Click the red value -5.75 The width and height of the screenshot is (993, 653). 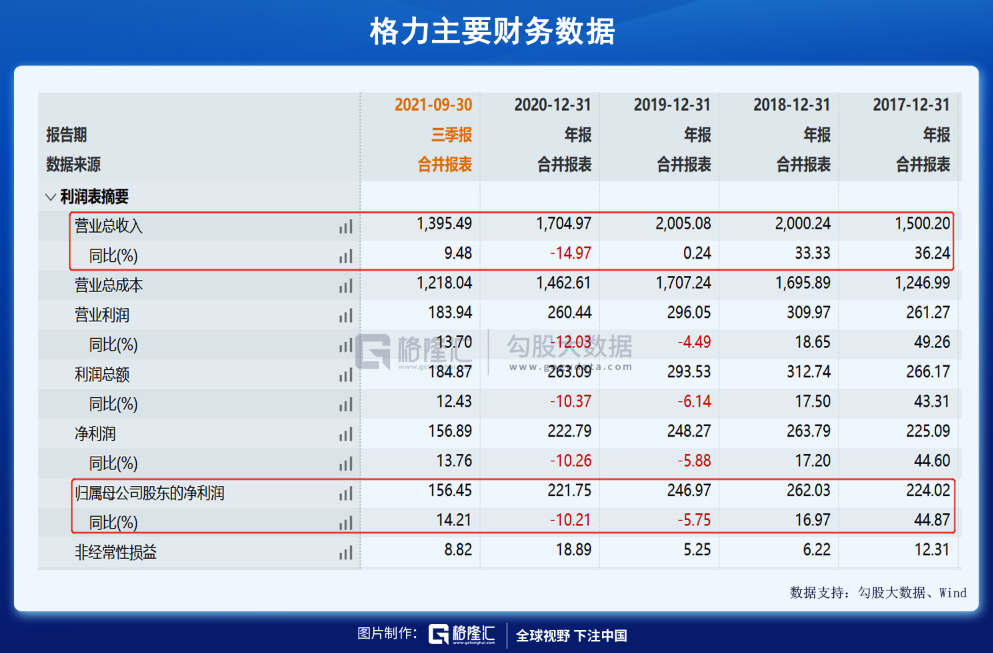coord(694,521)
